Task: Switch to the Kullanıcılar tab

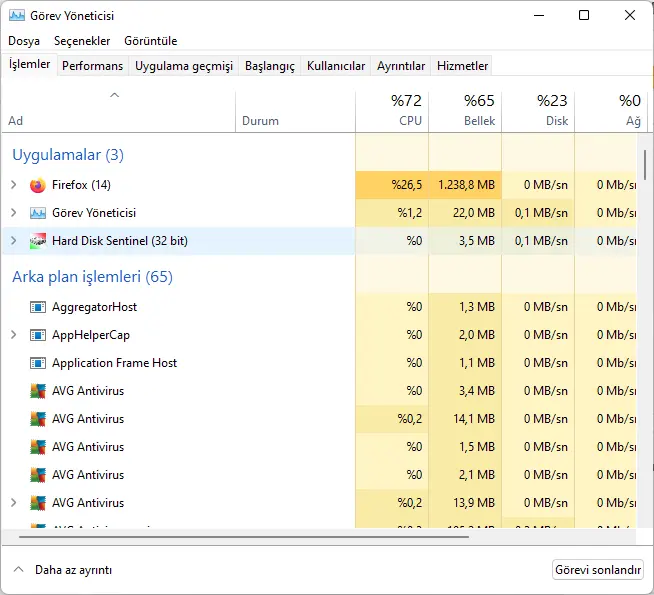Action: [x=336, y=66]
